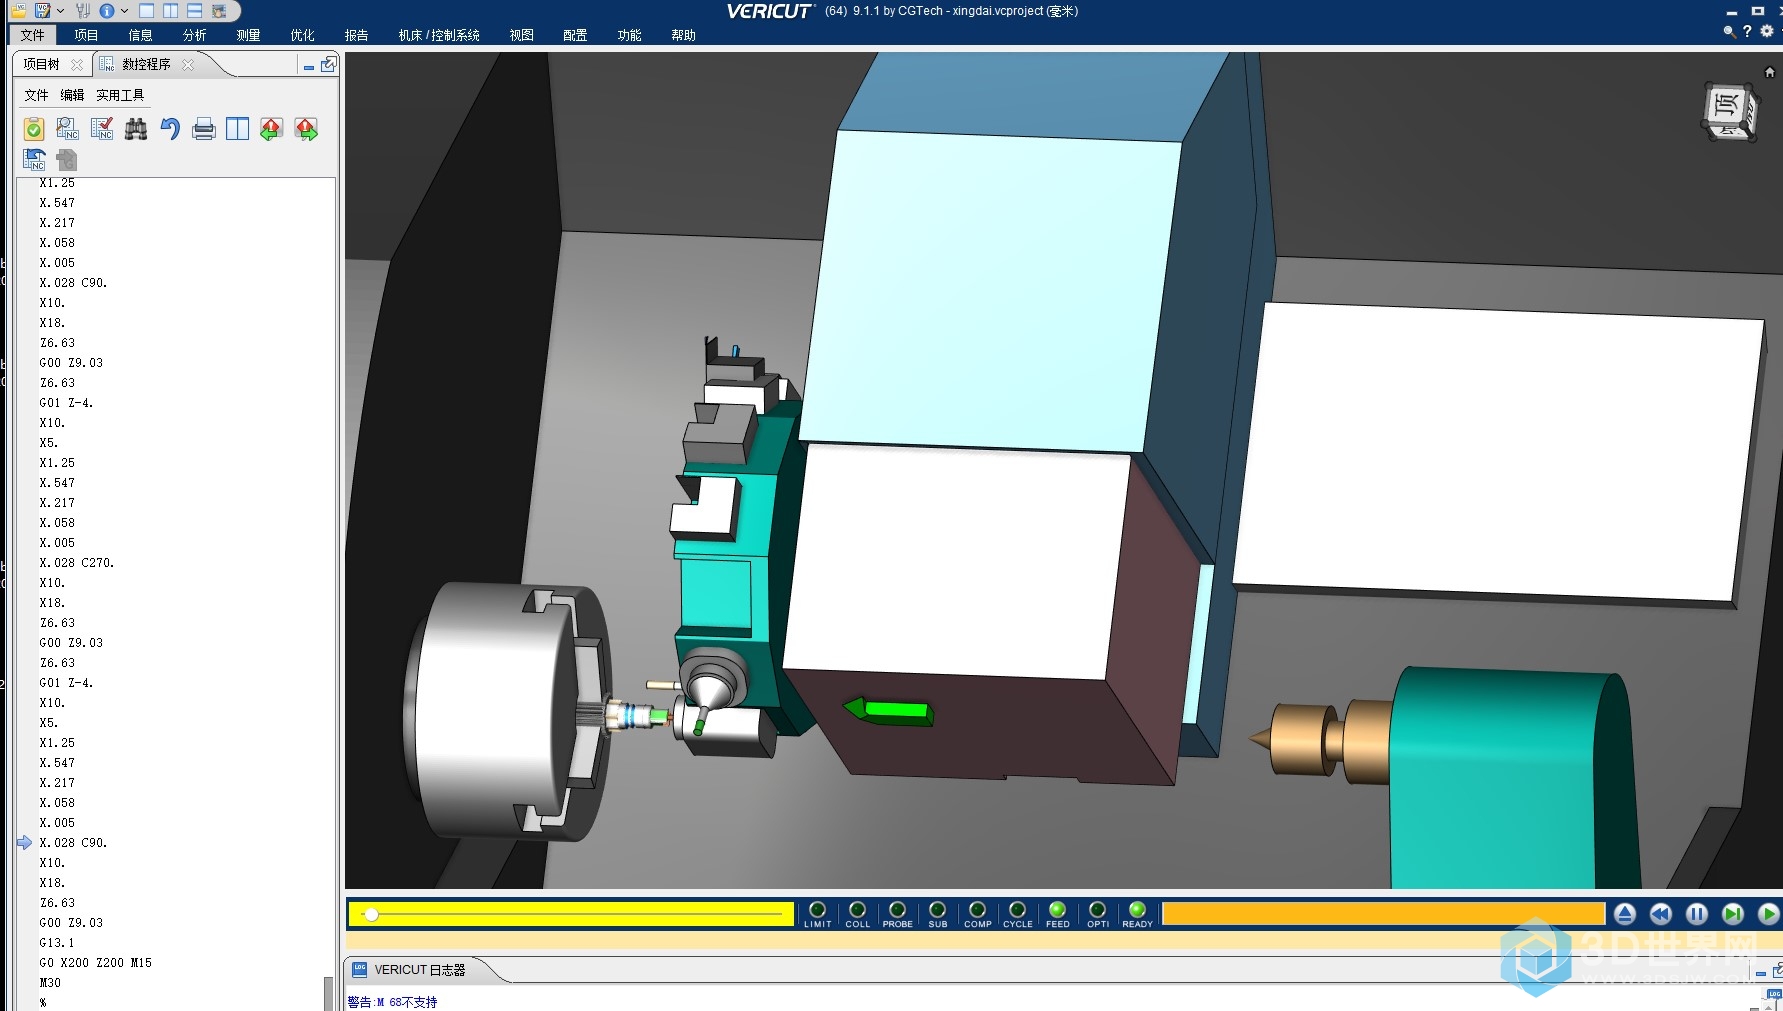Click the printer icon
Viewport: 1783px width, 1011px height.
point(204,129)
